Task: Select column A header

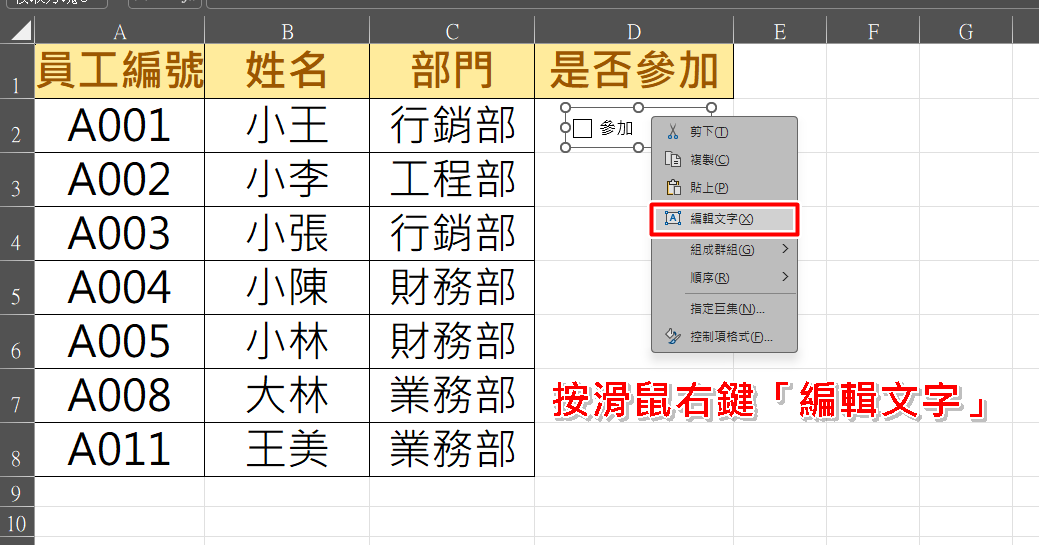Action: click(120, 30)
